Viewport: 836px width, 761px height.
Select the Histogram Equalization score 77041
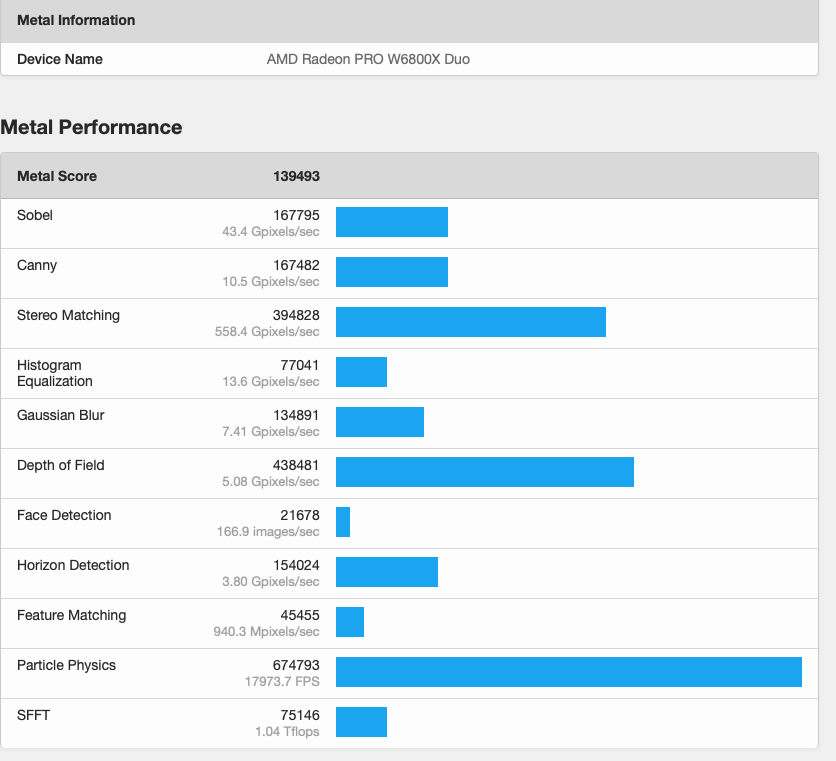[300, 366]
